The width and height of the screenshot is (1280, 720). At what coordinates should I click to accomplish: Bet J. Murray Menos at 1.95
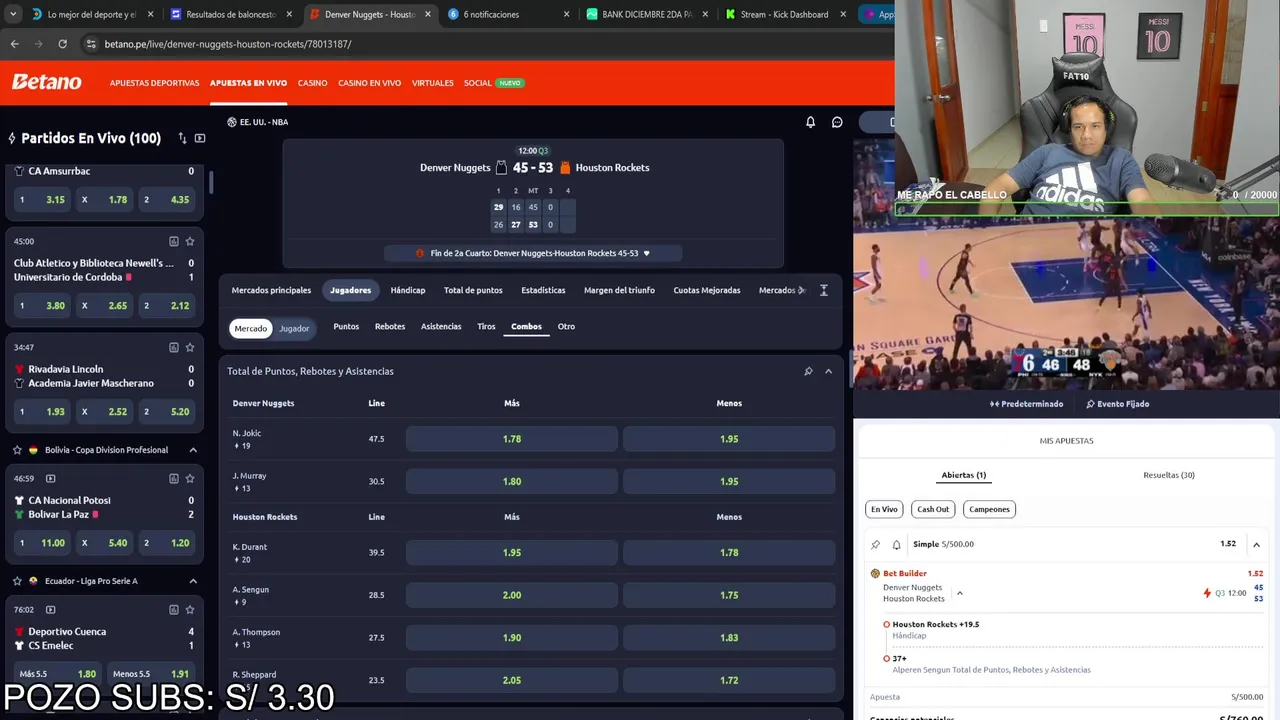[x=729, y=481]
